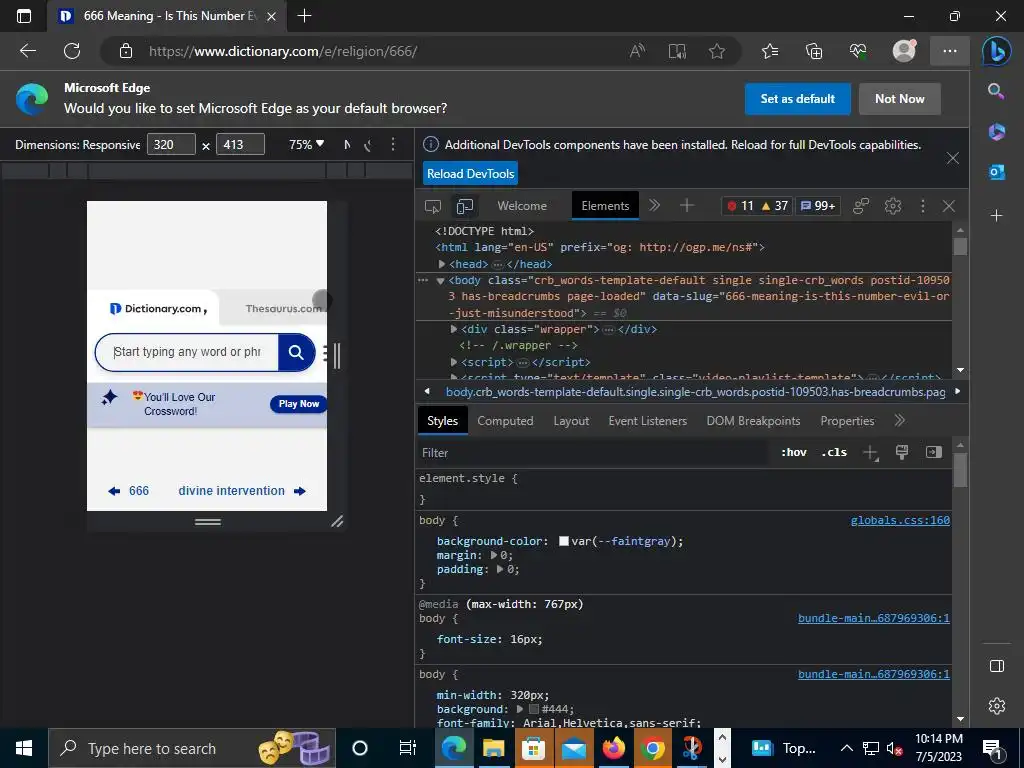This screenshot has height=768, width=1024.
Task: Add page to favorites star icon
Action: point(717,51)
